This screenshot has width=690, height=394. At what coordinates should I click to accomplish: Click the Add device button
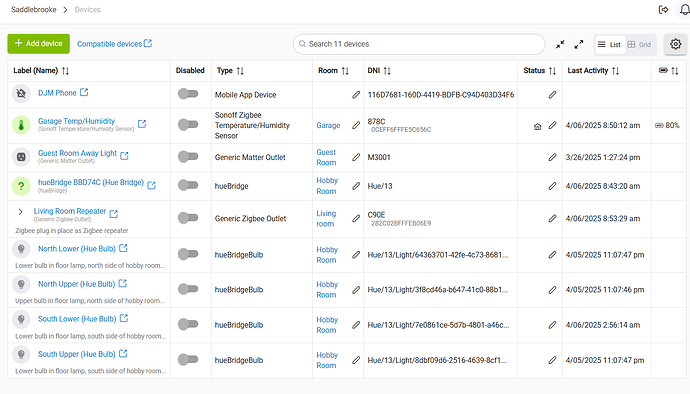[39, 44]
